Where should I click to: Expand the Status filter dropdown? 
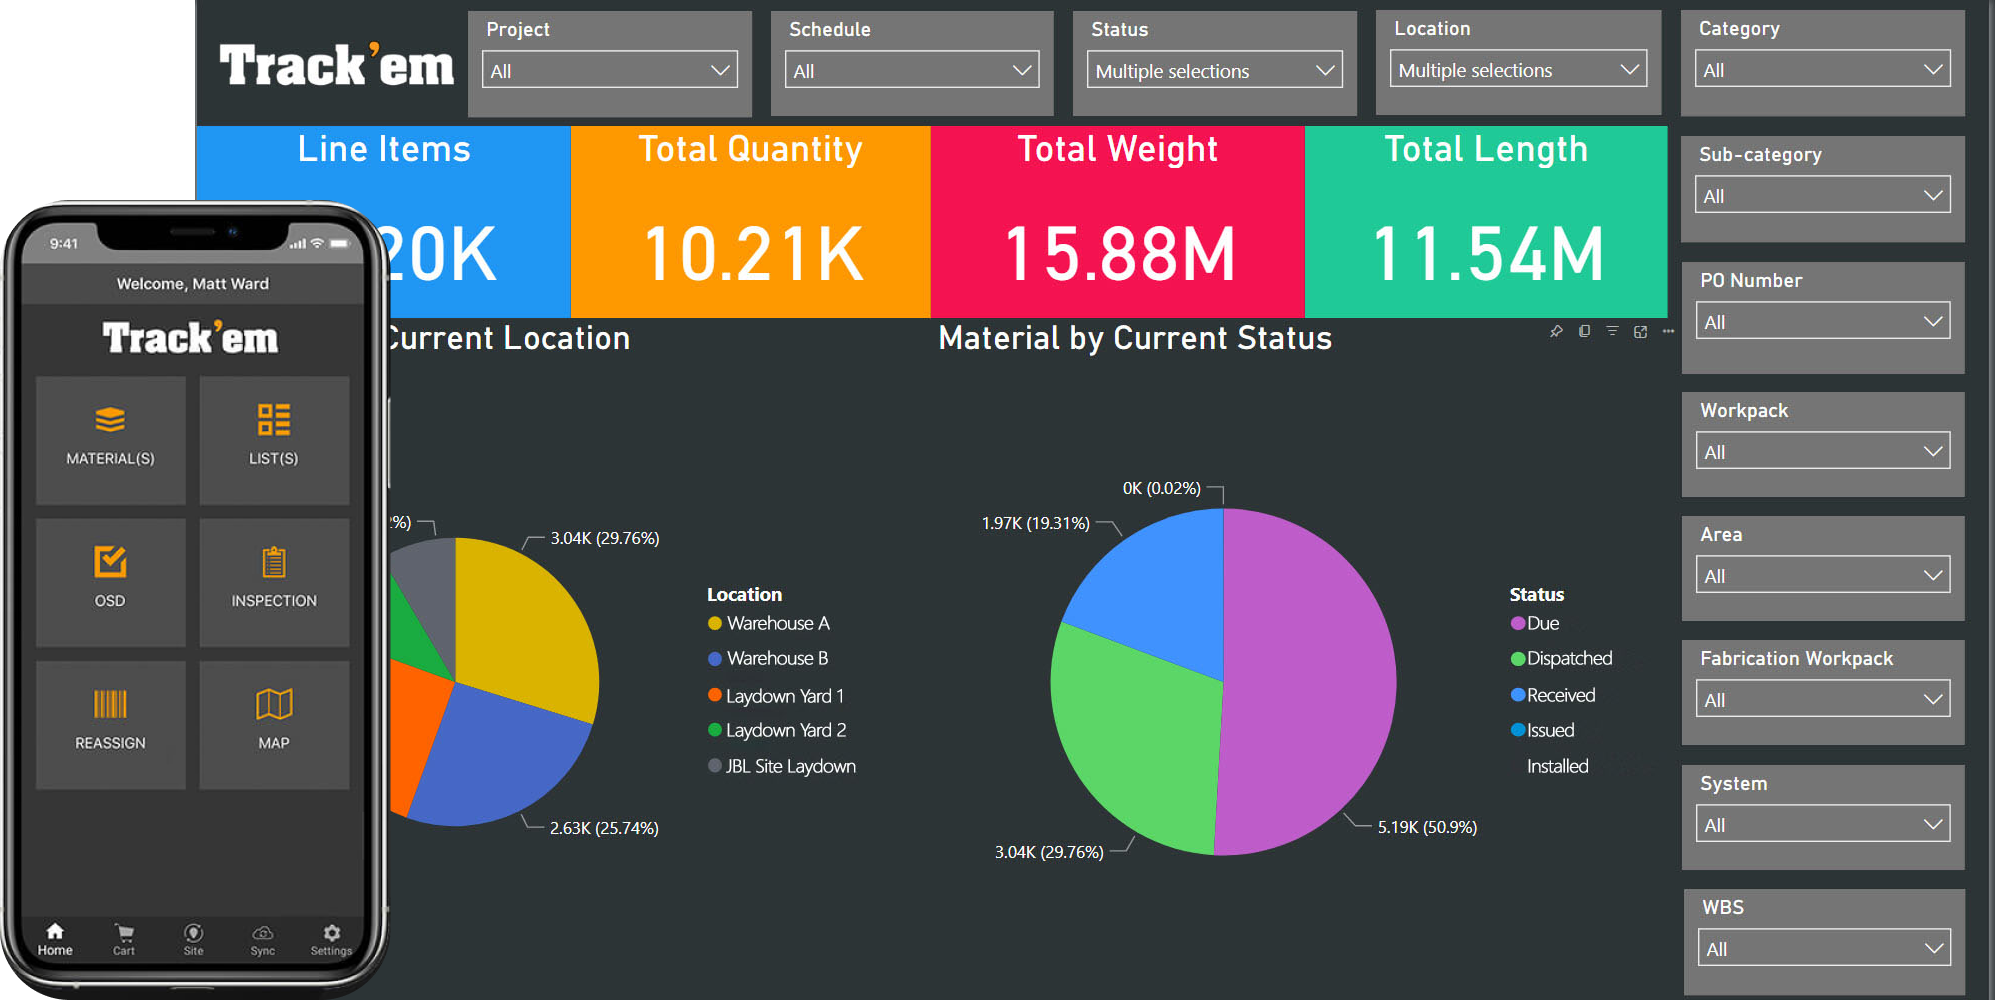(x=1214, y=71)
